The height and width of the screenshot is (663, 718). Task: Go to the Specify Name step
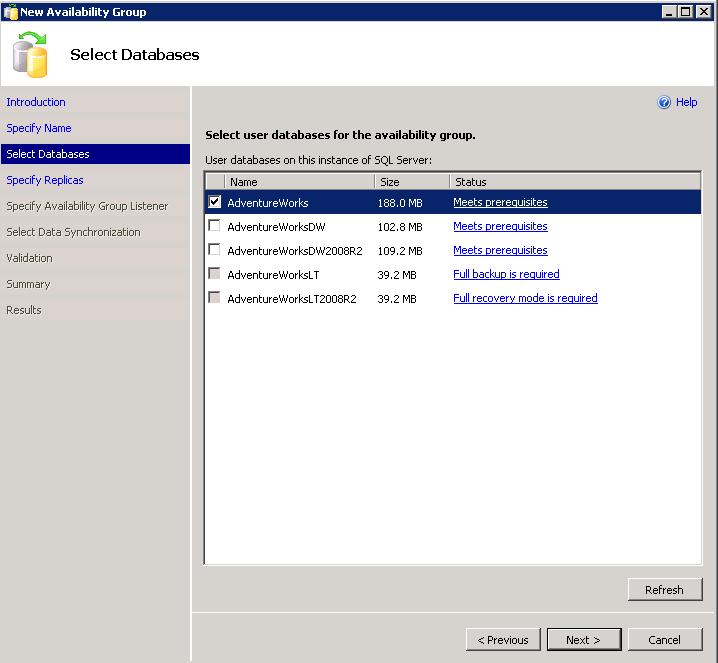coord(39,128)
